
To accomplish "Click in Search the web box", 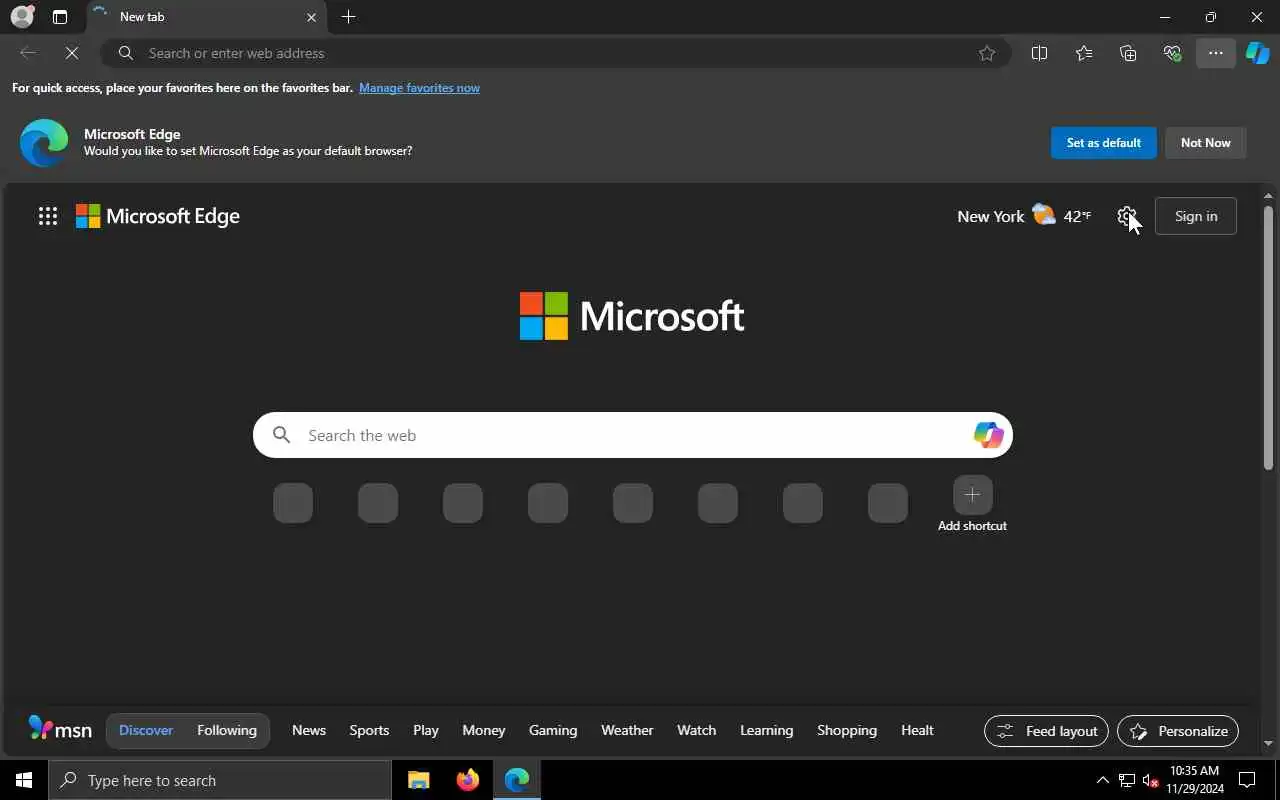I will 632,435.
